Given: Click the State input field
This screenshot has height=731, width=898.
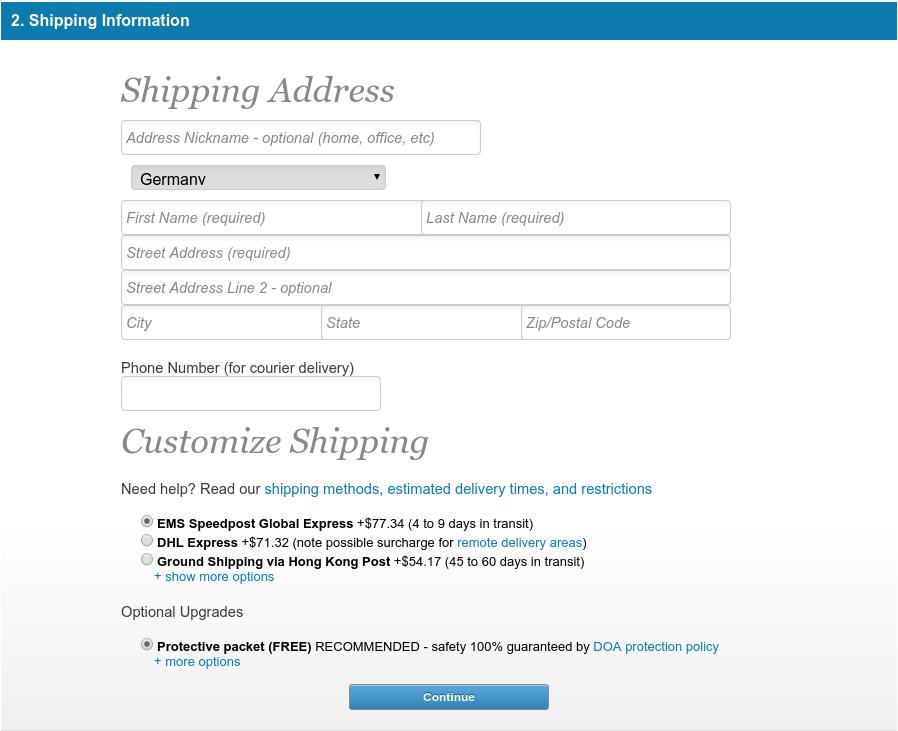Looking at the screenshot, I should [x=421, y=323].
